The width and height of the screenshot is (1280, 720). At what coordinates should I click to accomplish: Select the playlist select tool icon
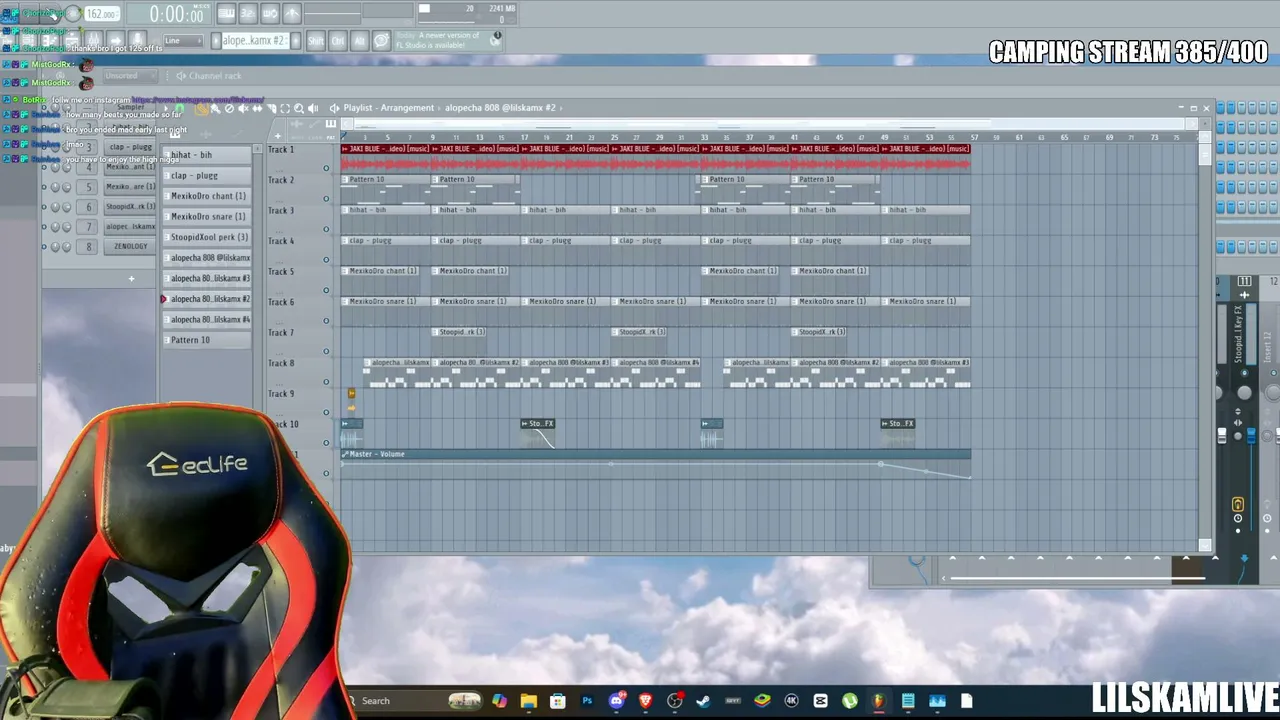click(285, 108)
